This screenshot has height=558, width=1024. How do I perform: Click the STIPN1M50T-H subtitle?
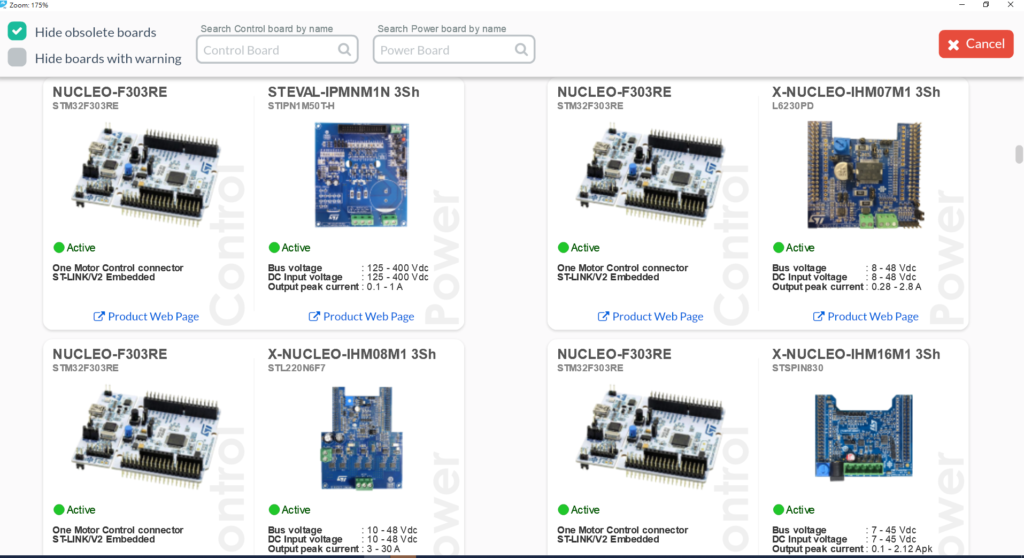(x=301, y=106)
